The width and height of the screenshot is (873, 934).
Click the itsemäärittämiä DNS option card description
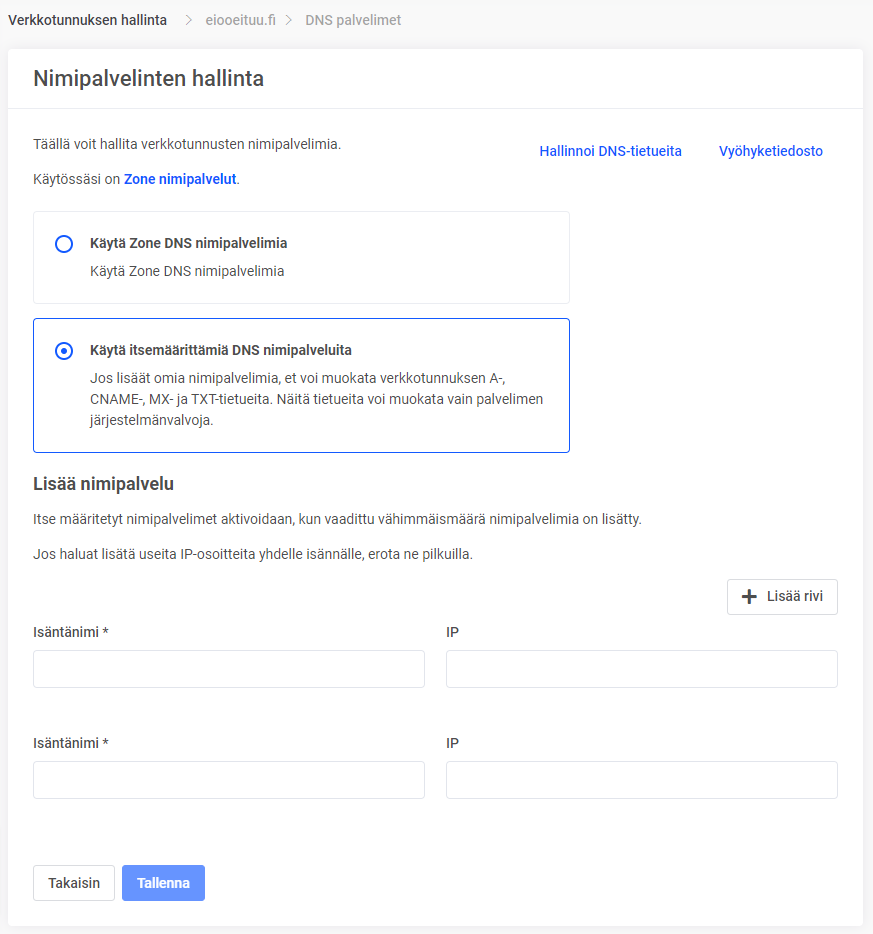(x=315, y=400)
